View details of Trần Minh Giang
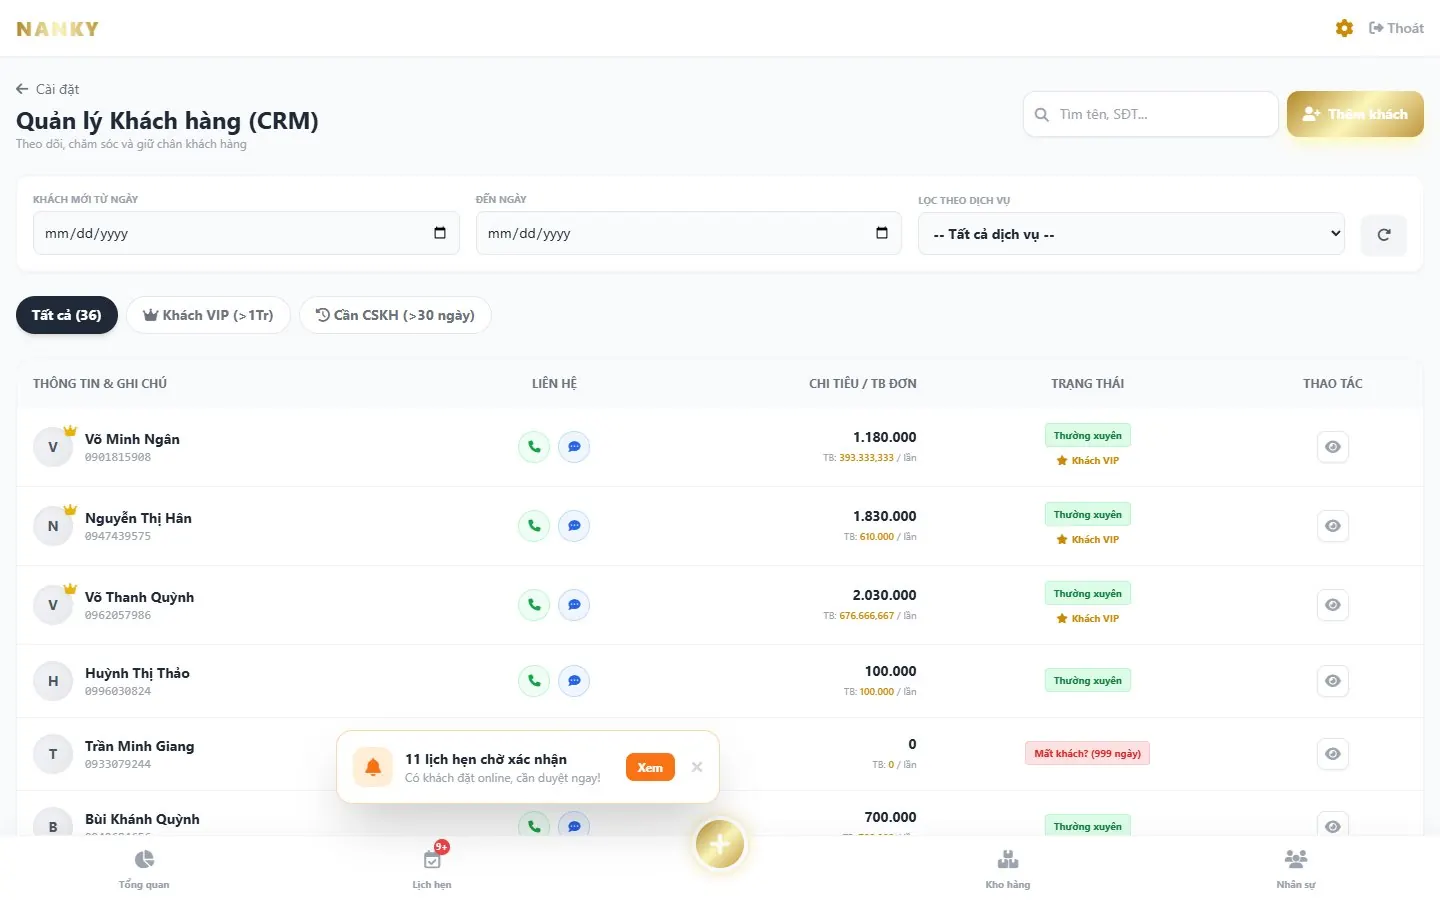This screenshot has height=900, width=1440. (1333, 754)
